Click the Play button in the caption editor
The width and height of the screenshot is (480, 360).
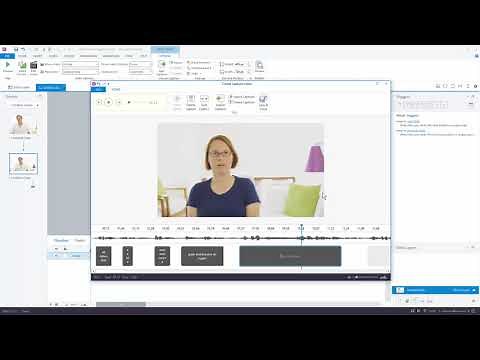(x=108, y=102)
